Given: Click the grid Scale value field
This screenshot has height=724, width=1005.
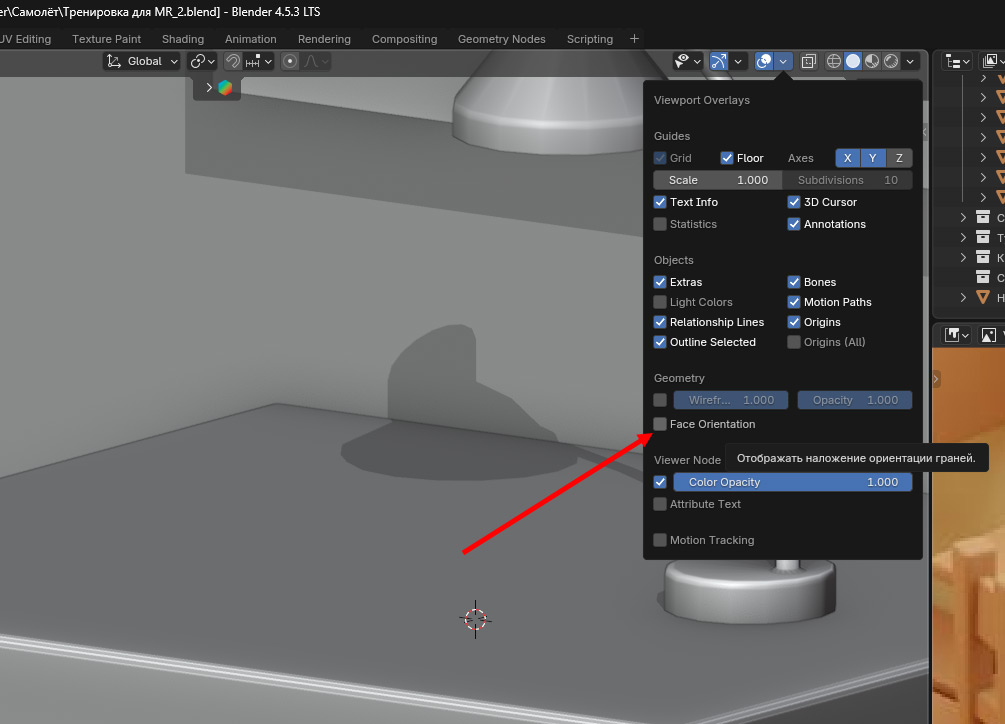Looking at the screenshot, I should (717, 180).
